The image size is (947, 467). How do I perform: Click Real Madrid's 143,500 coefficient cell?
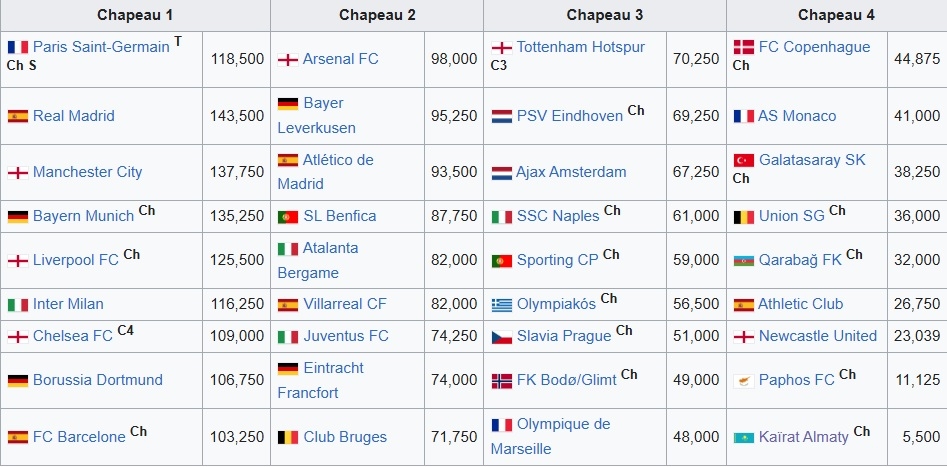(237, 116)
